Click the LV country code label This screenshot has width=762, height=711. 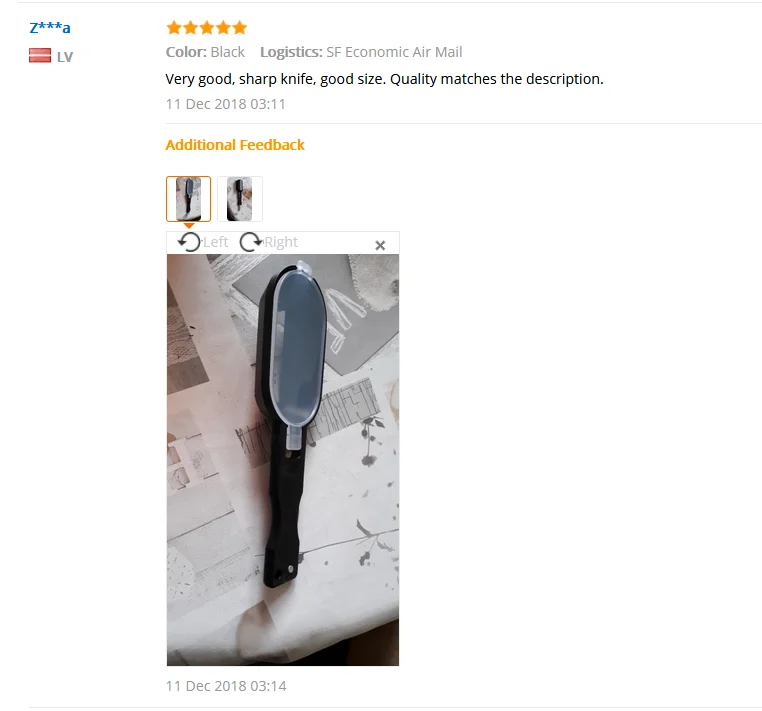tap(65, 57)
